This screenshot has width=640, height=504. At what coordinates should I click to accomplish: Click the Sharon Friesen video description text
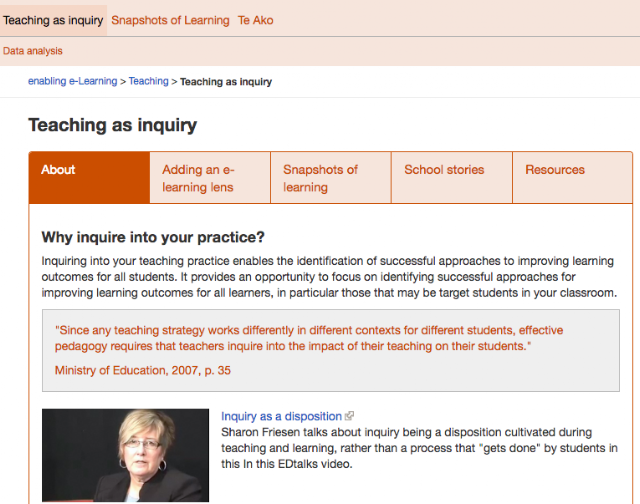click(419, 448)
